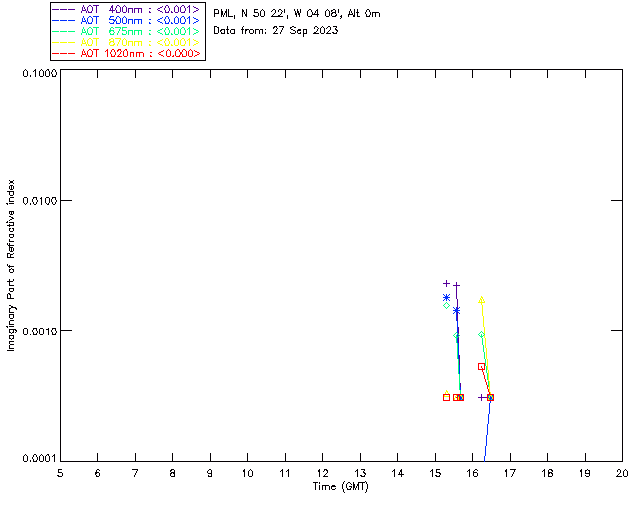
Task: Click the 'Time (GMT)' x-axis title
Action: pyautogui.click(x=341, y=487)
